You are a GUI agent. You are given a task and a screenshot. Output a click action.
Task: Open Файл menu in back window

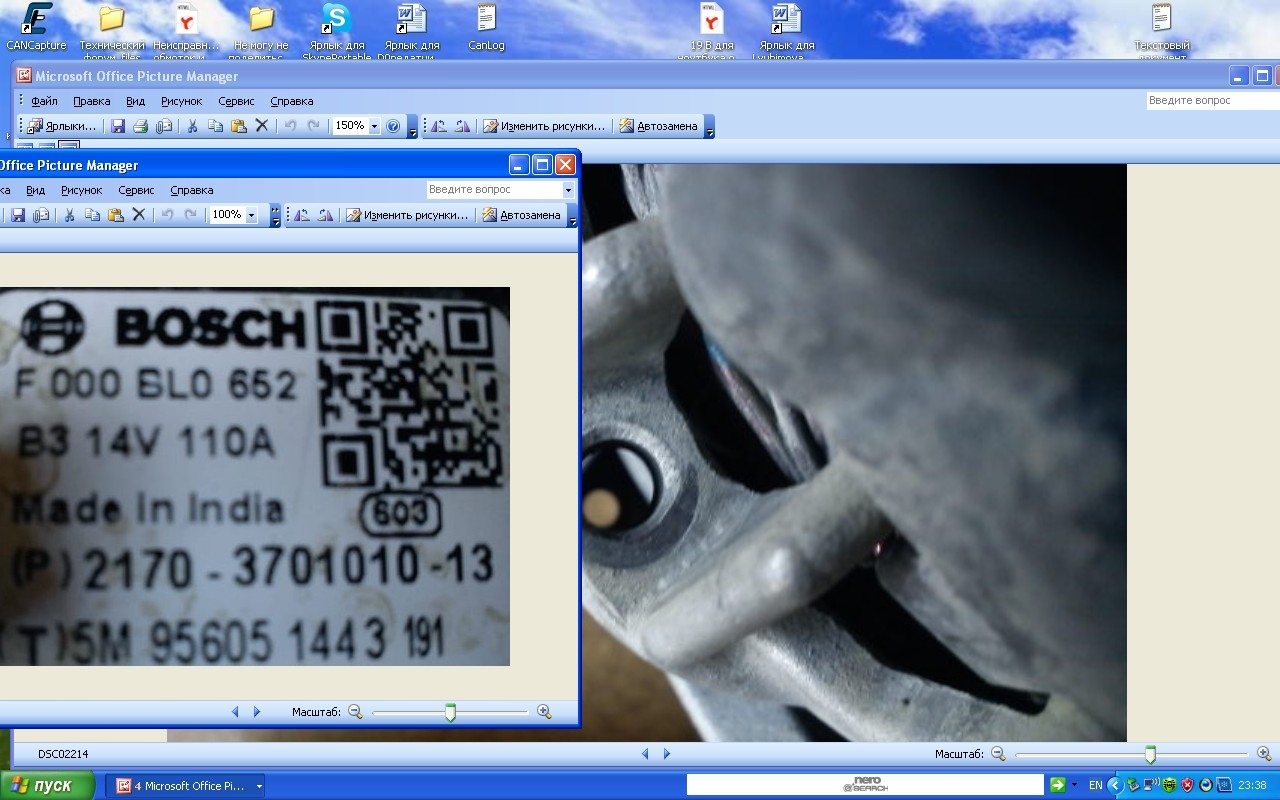tap(44, 101)
